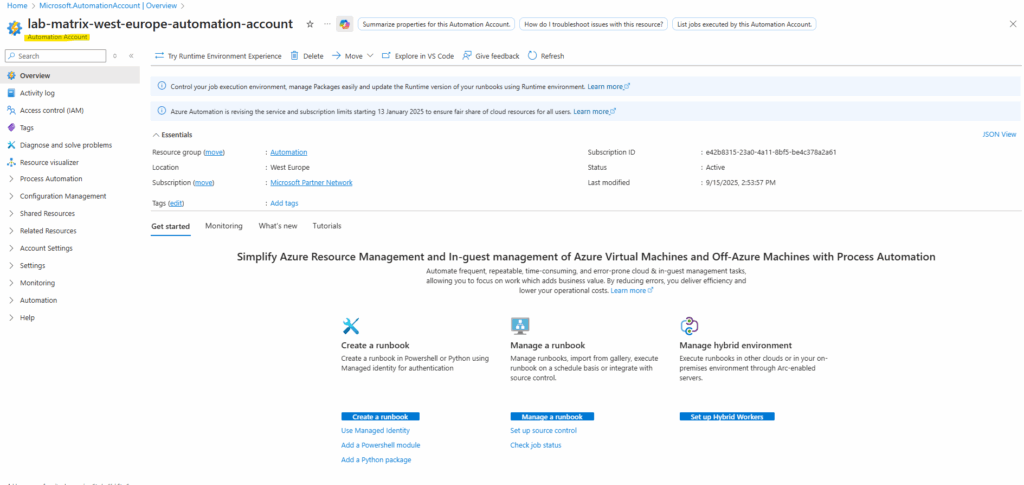Screen dimensions: 1024x485
Task: Click the Create a runbook tools icon
Action: coord(351,326)
